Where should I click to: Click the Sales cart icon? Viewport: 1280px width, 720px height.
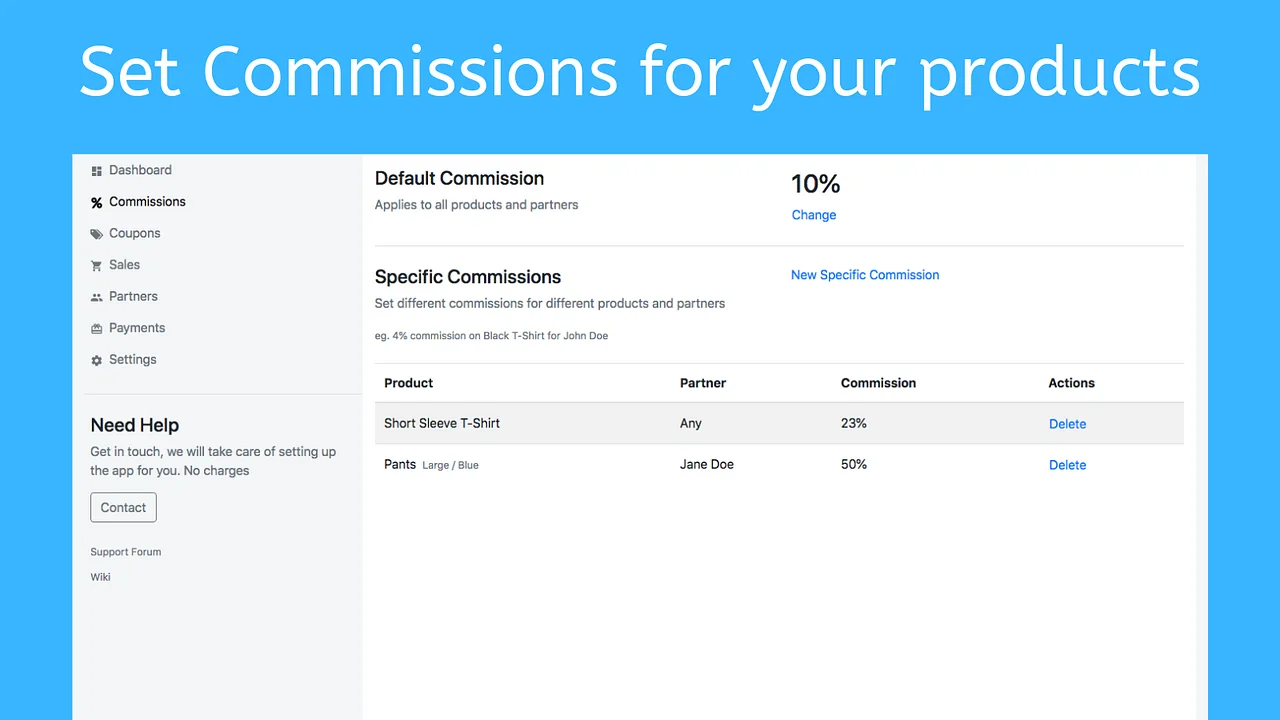point(96,266)
